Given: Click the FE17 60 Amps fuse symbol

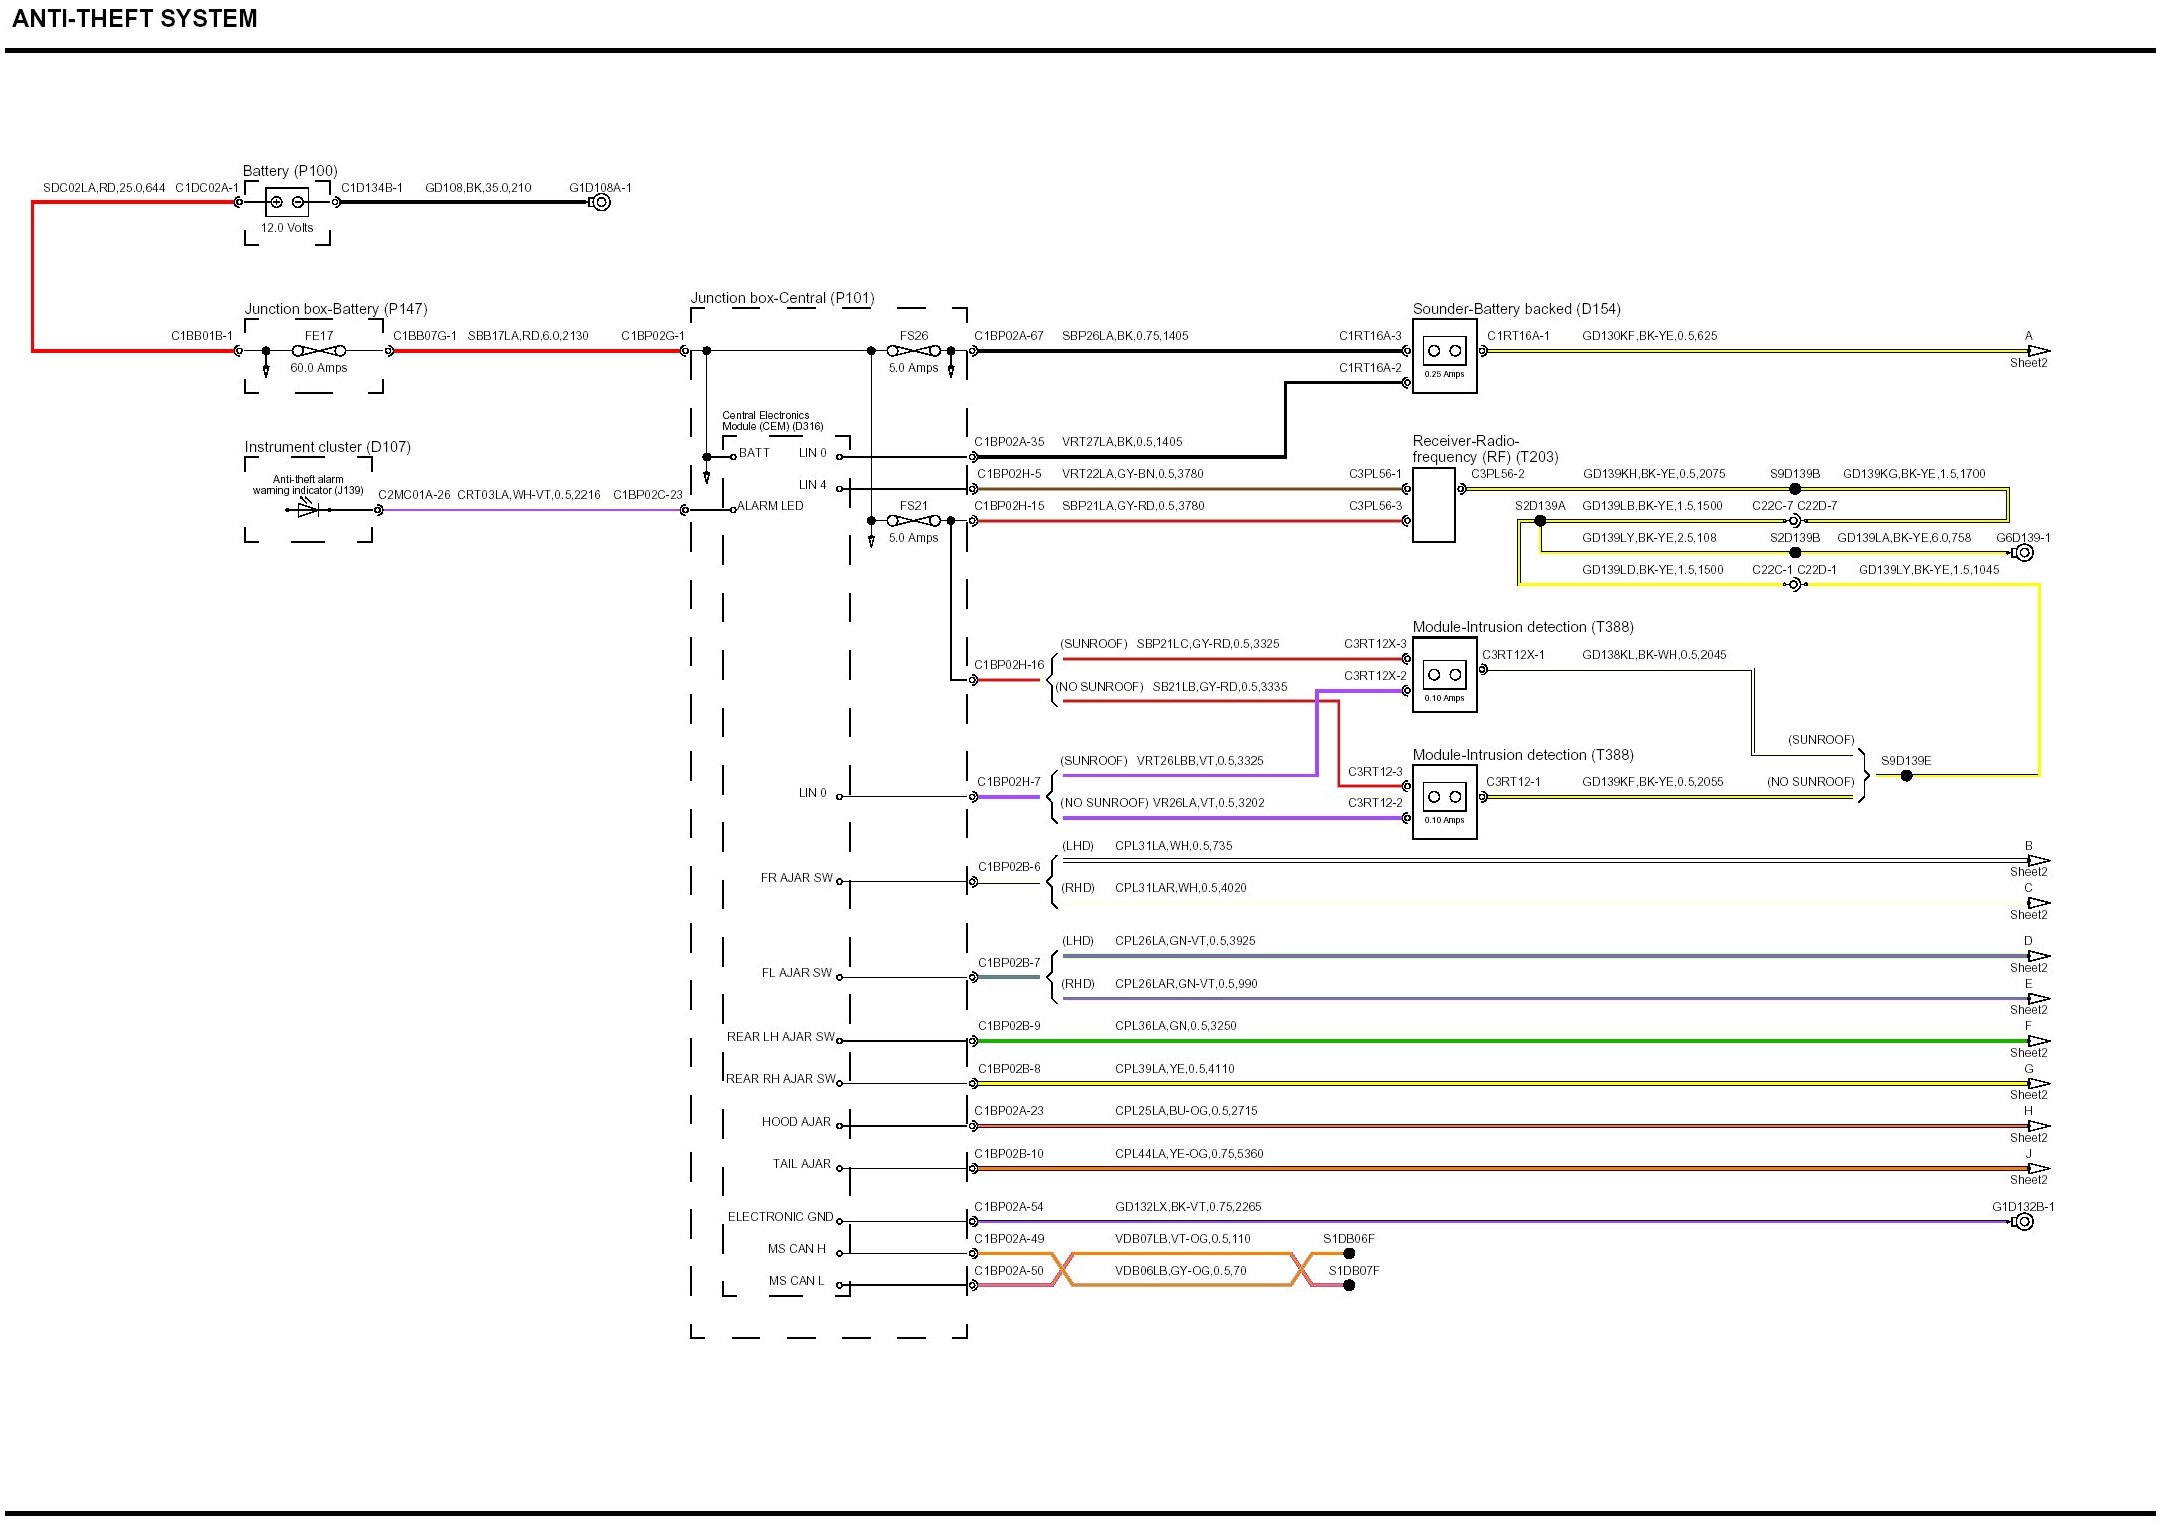Looking at the screenshot, I should coord(319,351).
